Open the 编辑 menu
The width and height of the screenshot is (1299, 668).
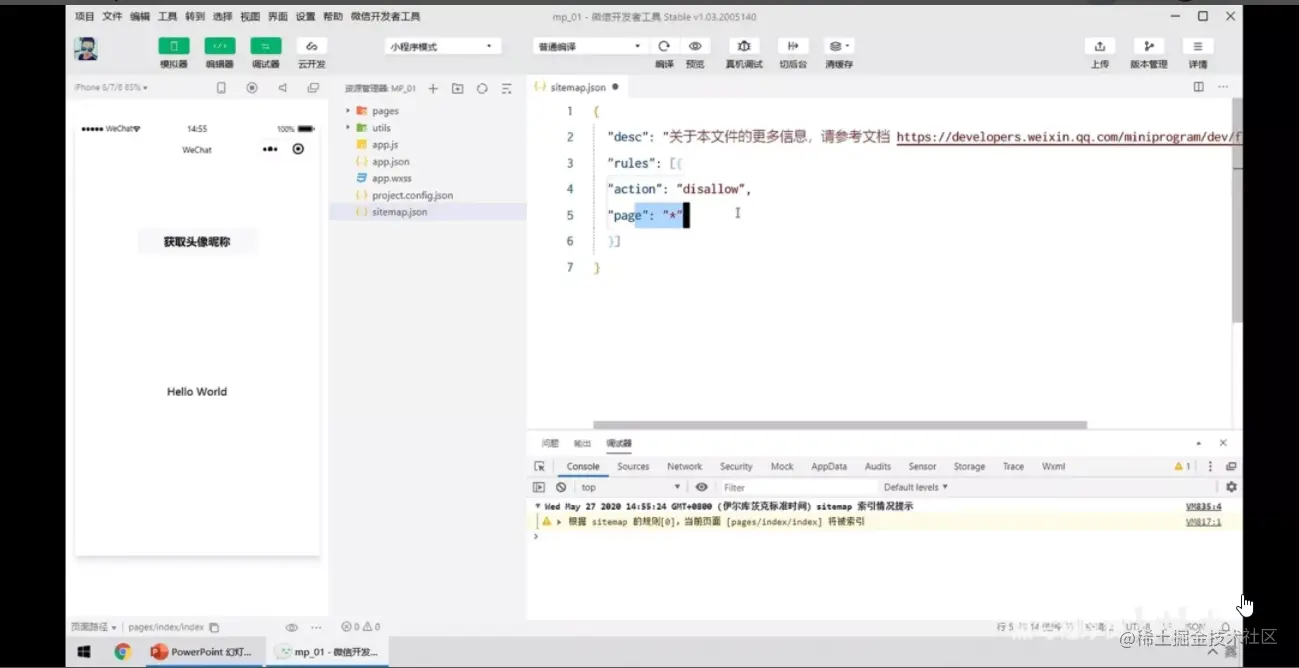(140, 17)
